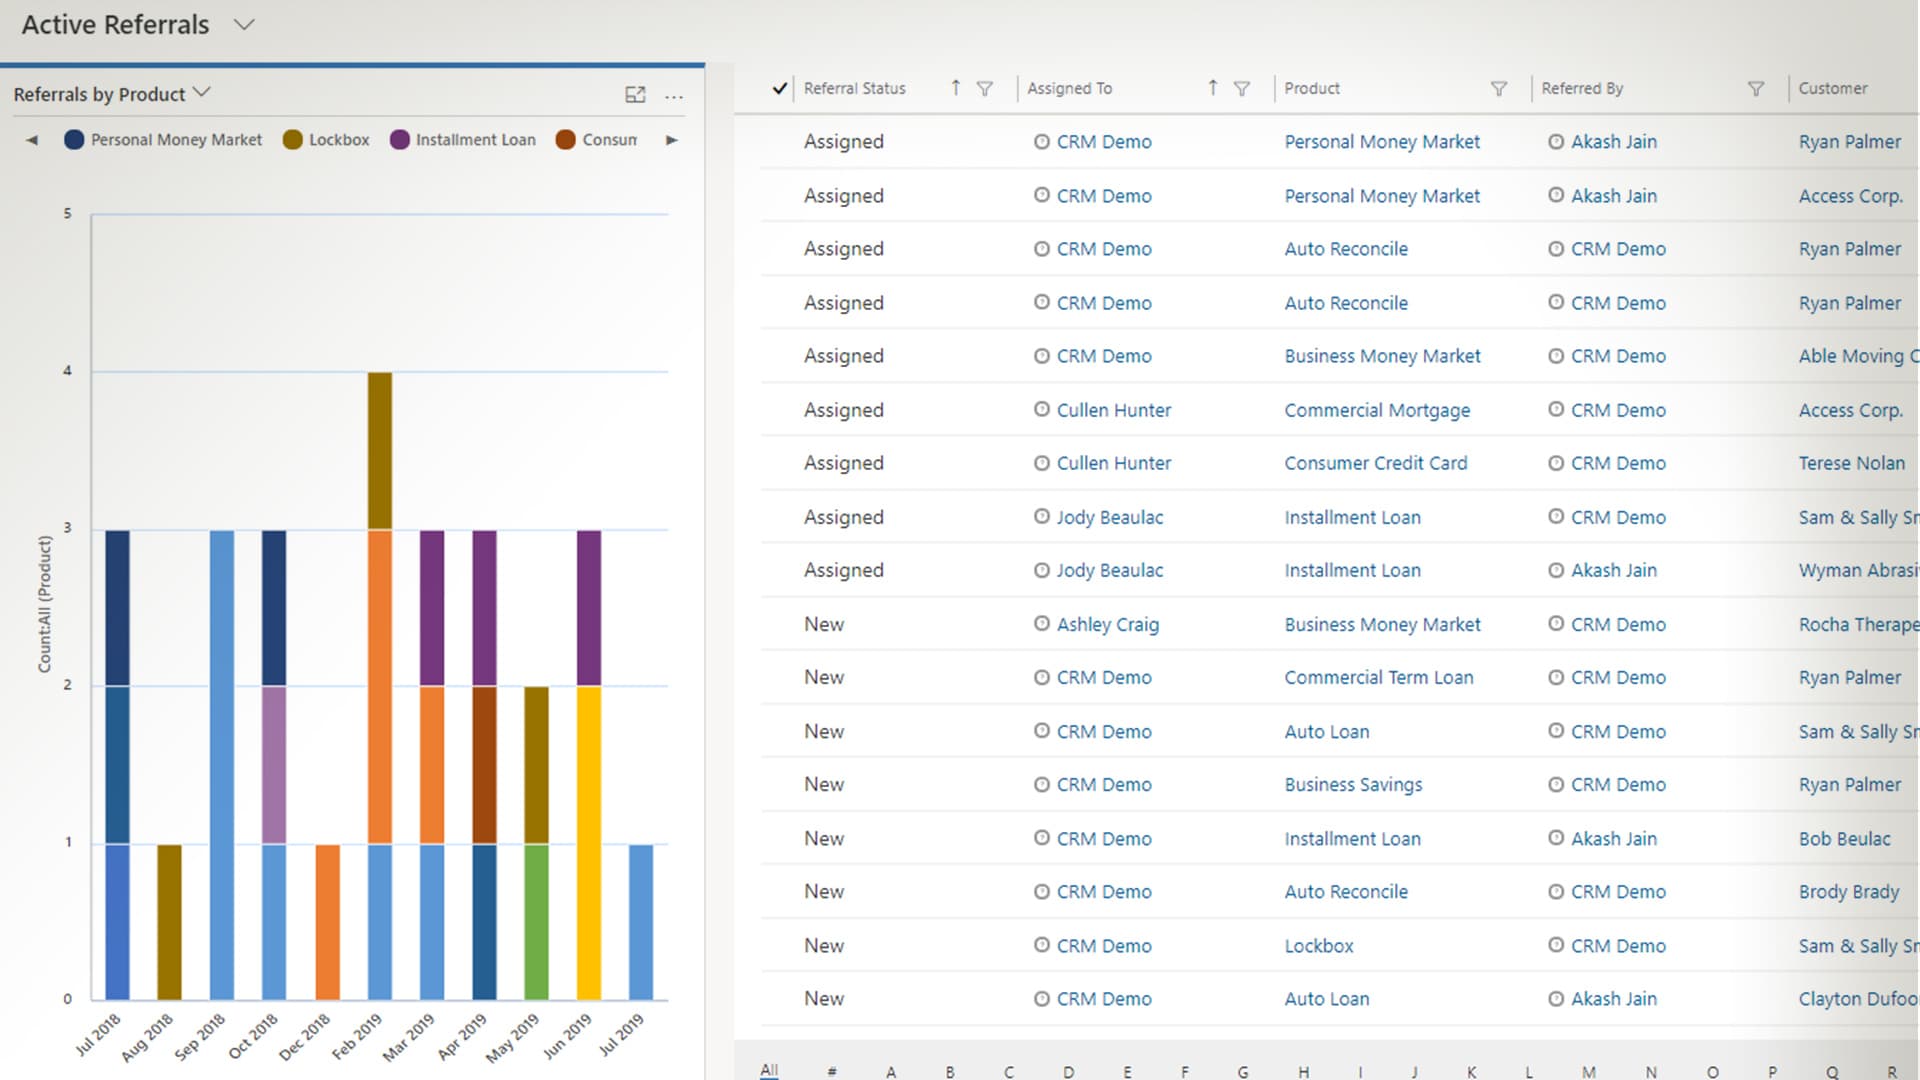Viewport: 1920px width, 1080px height.
Task: Open filter on Referred By column
Action: click(1755, 89)
